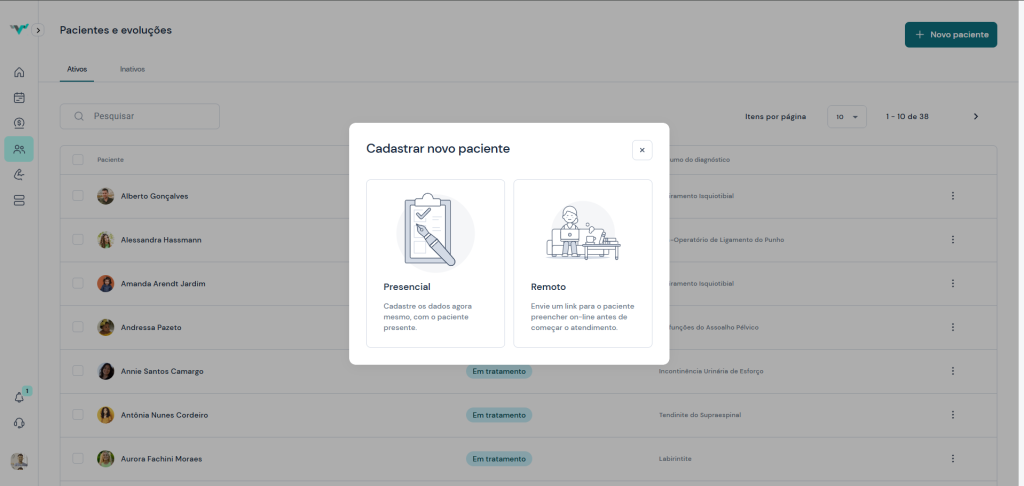Open the finance dollar icon in sidebar
The height and width of the screenshot is (486, 1024).
[19, 123]
